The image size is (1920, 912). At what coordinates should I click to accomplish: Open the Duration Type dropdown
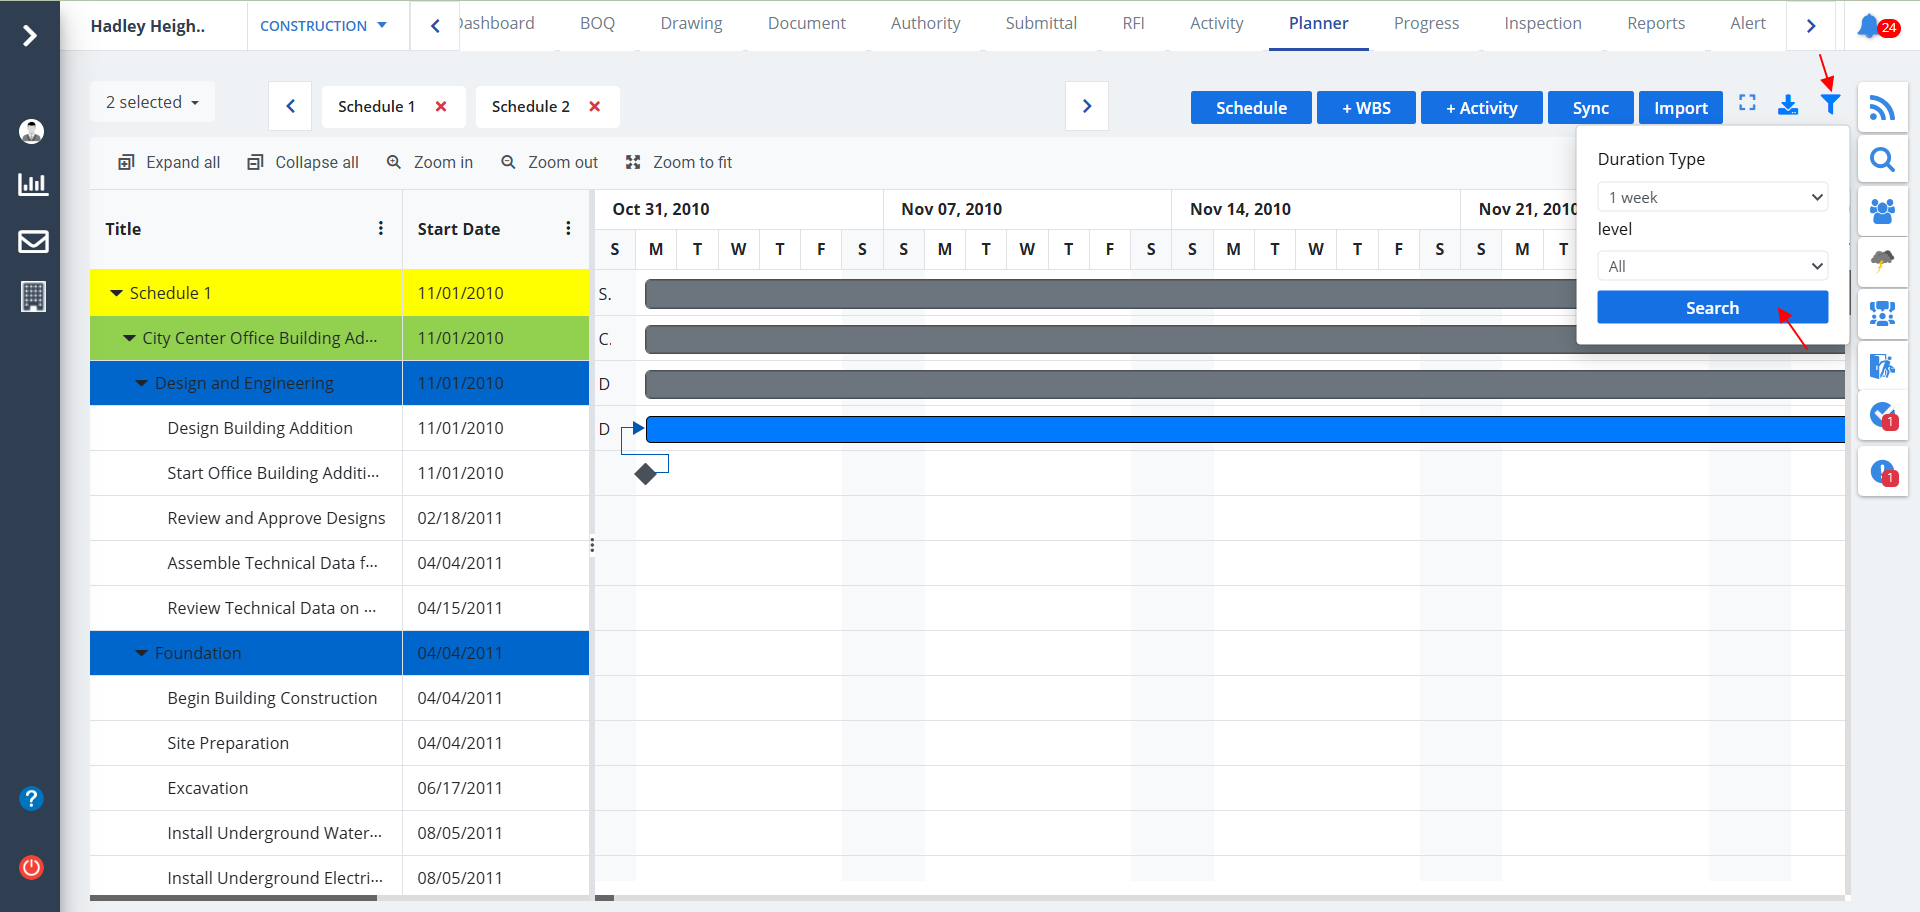(x=1712, y=197)
